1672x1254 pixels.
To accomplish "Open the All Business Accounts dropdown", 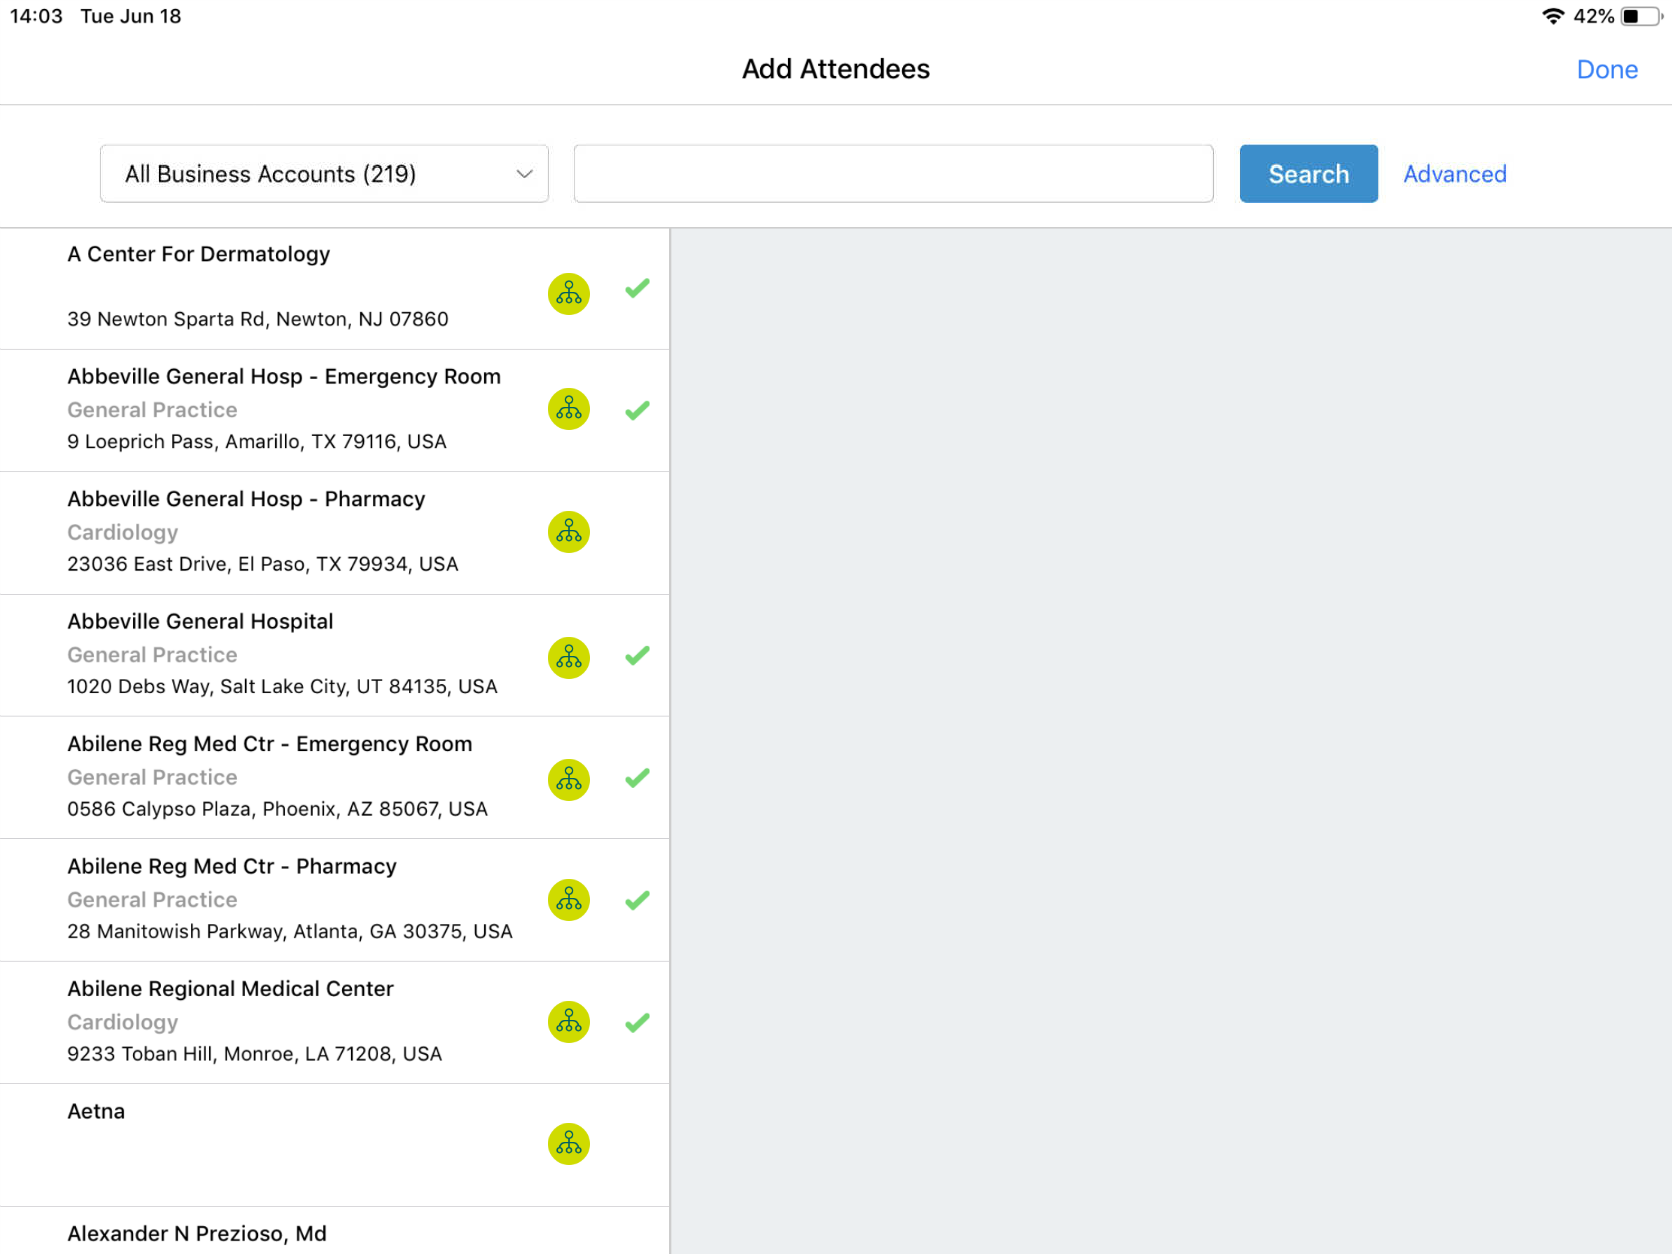I will 323,174.
